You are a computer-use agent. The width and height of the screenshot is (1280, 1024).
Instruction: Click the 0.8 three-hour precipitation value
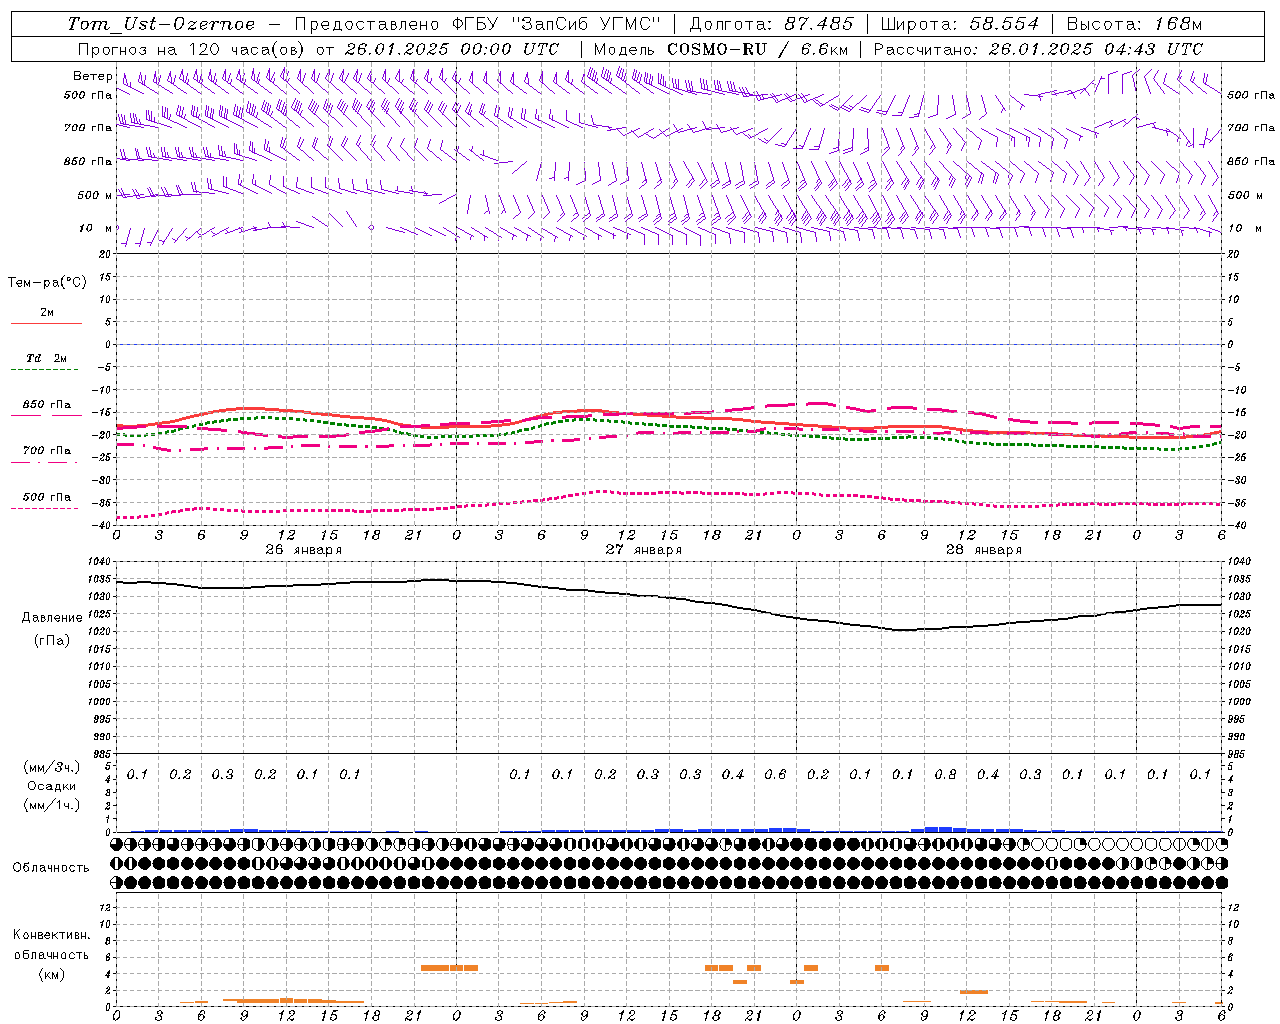(x=945, y=774)
